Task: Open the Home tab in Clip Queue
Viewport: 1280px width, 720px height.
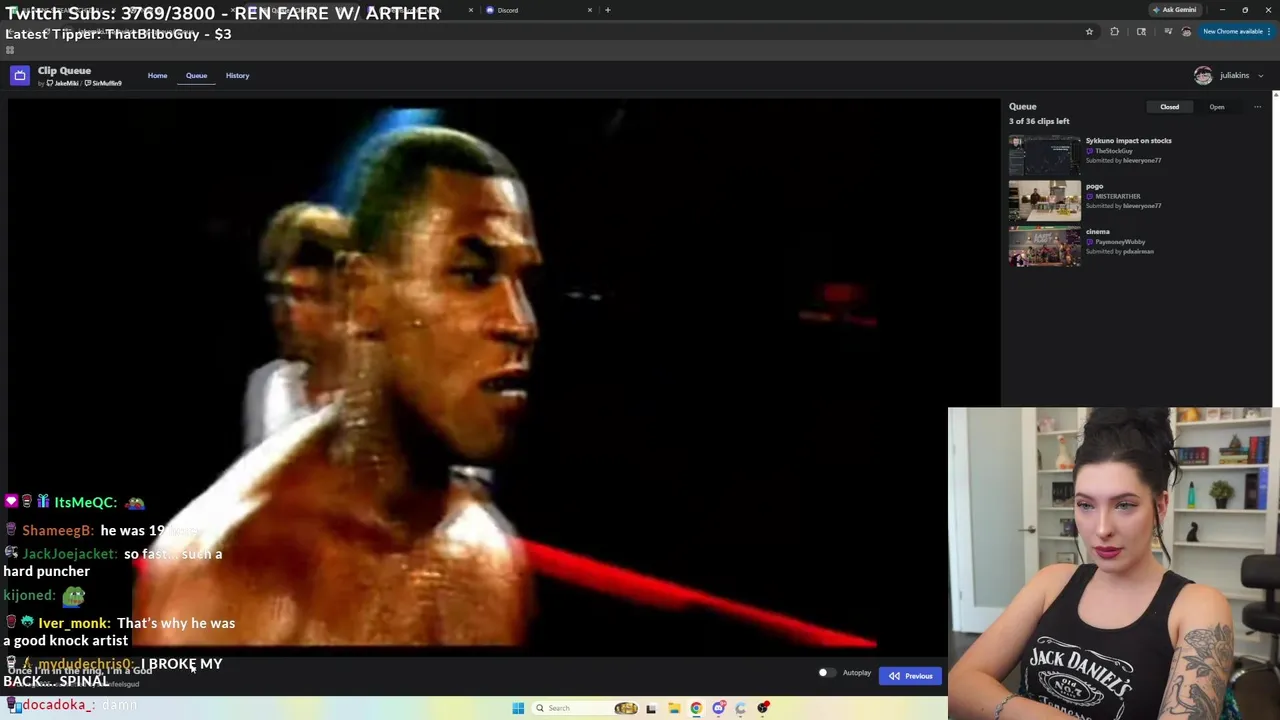Action: (157, 75)
